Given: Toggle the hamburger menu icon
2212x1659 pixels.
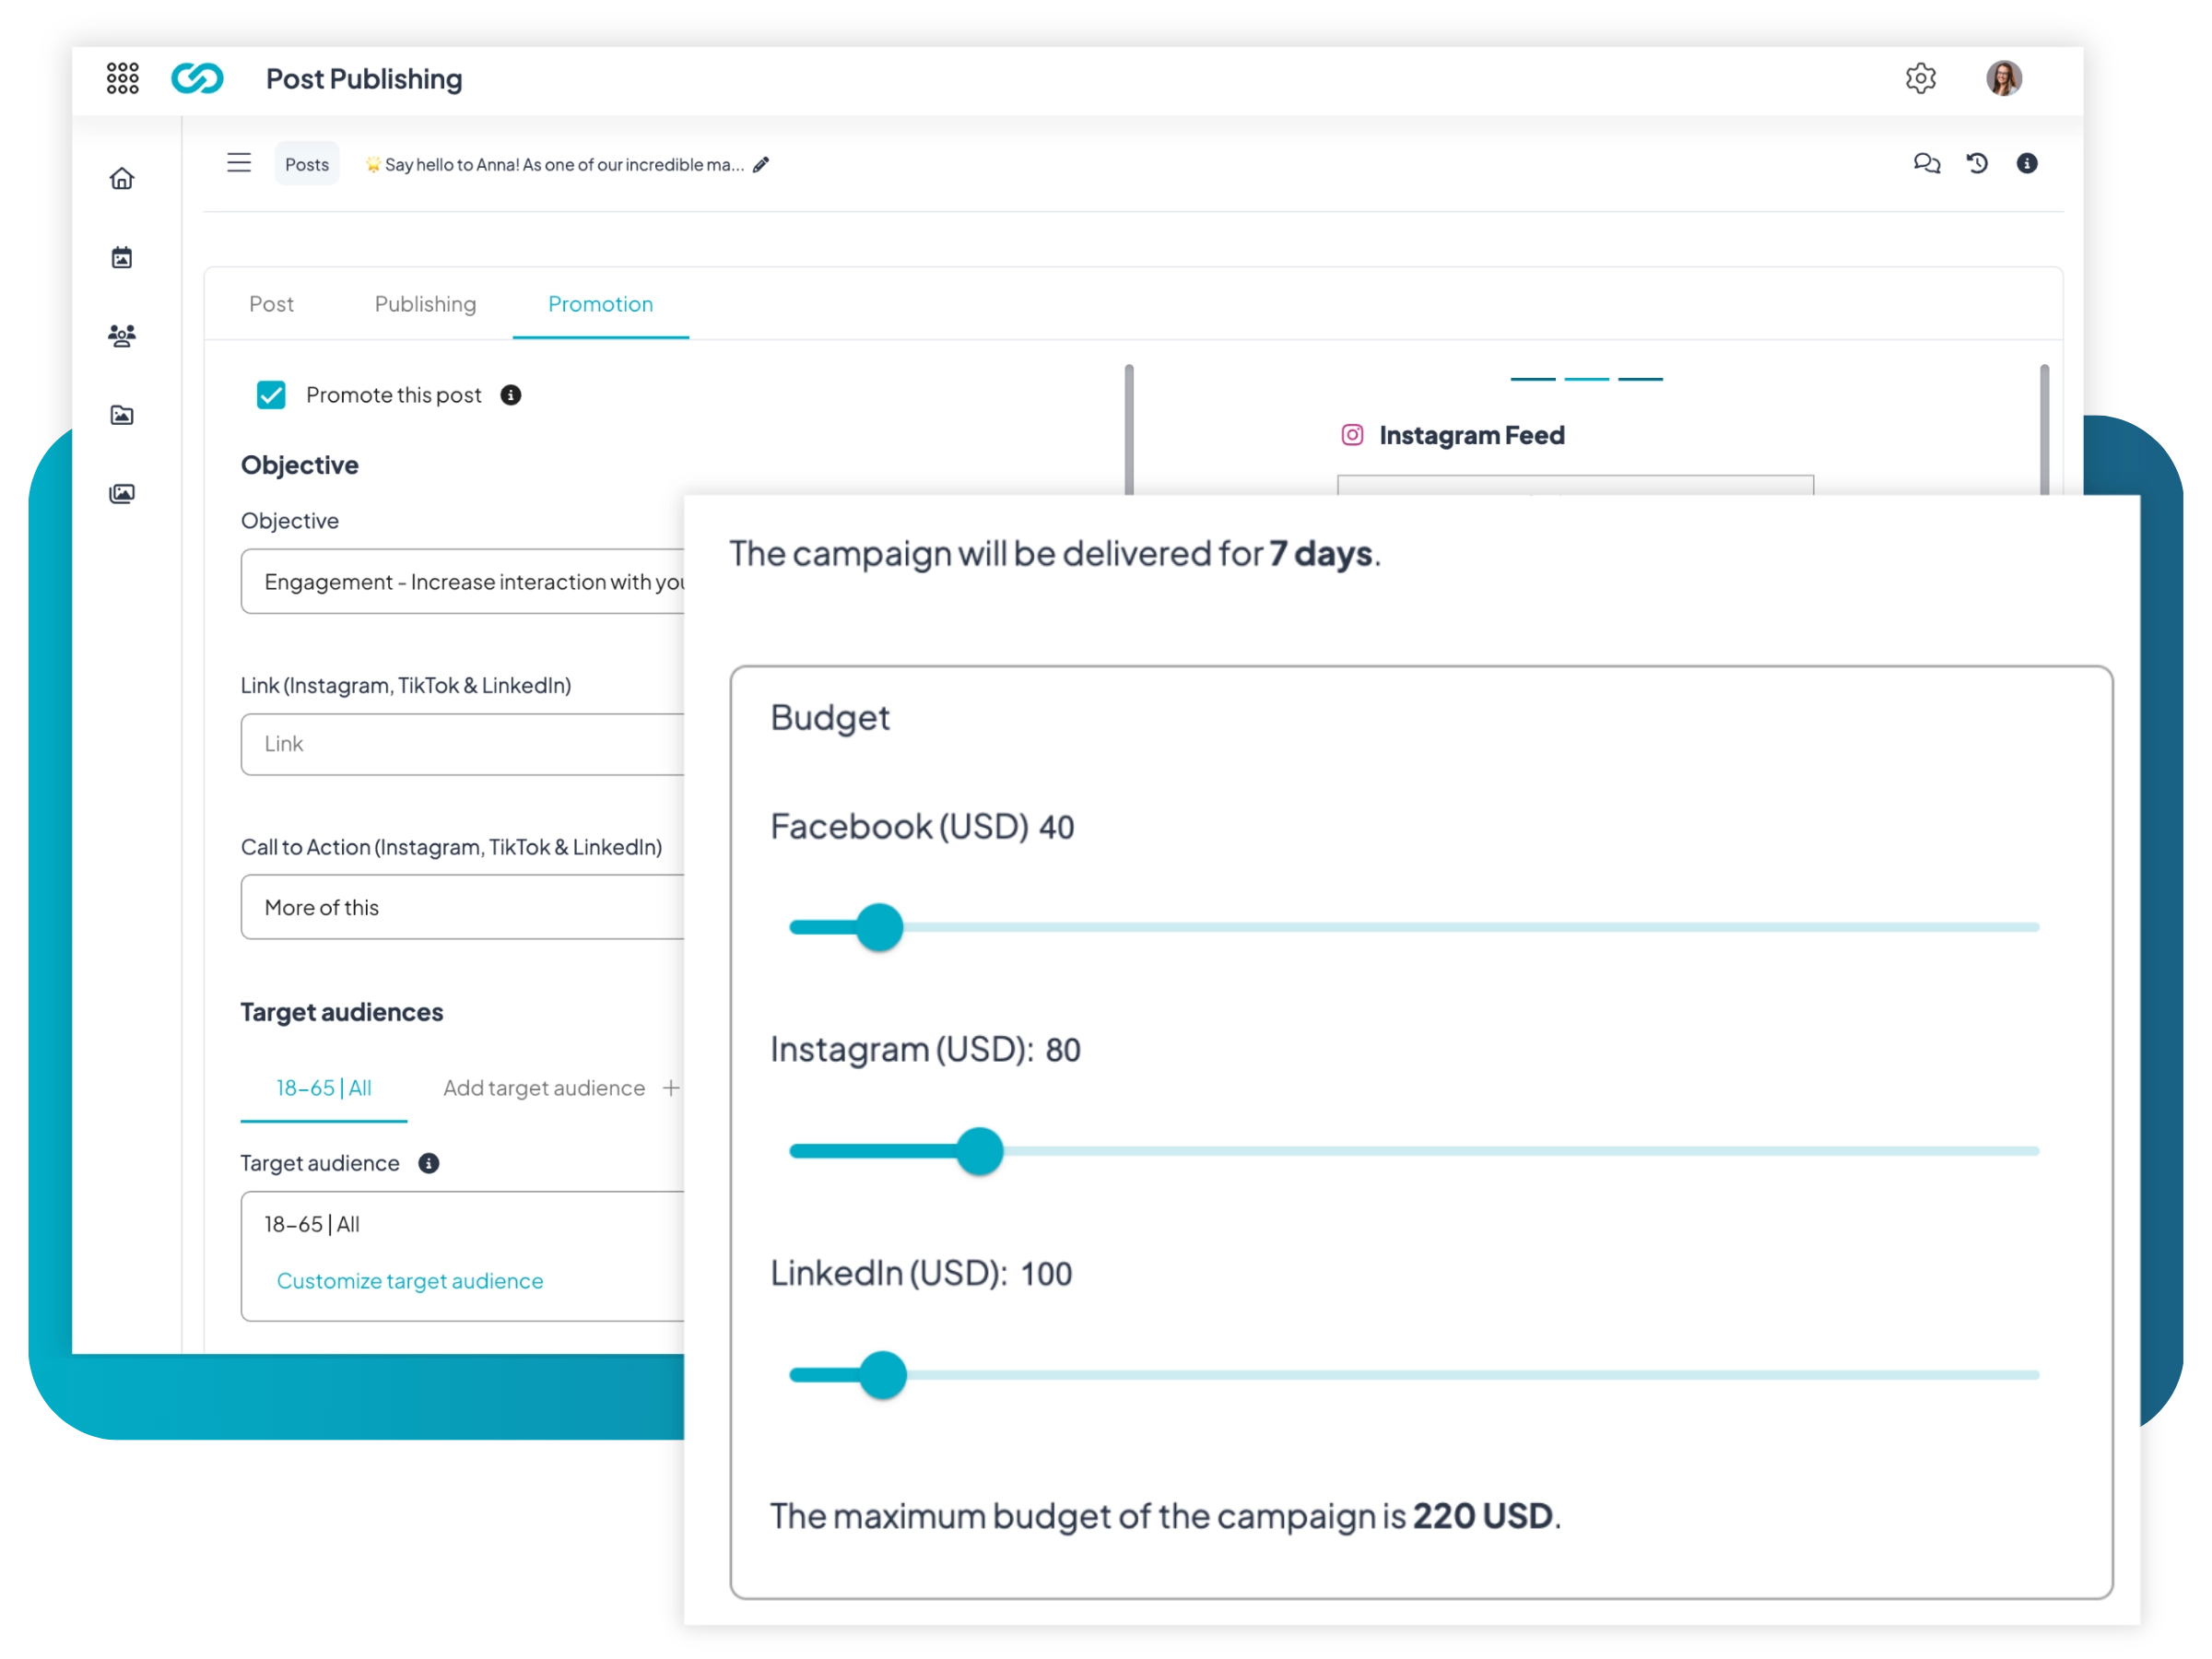Looking at the screenshot, I should tap(239, 163).
